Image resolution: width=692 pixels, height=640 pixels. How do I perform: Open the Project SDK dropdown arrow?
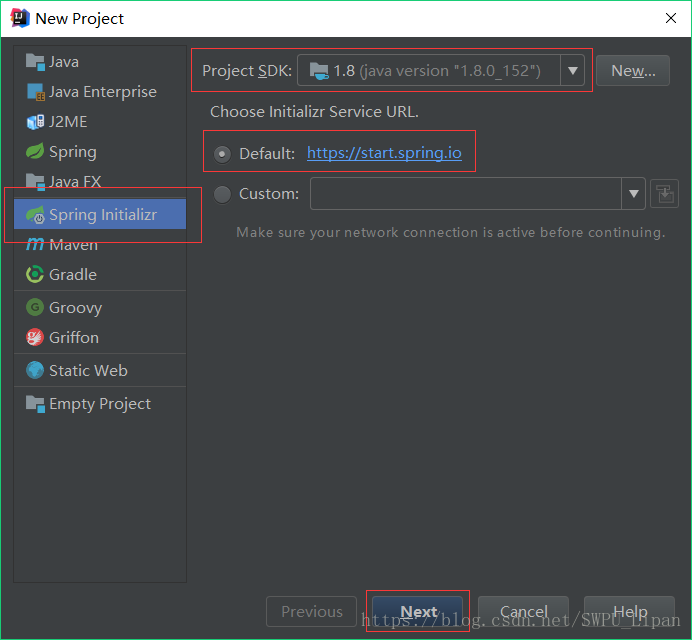click(x=572, y=71)
